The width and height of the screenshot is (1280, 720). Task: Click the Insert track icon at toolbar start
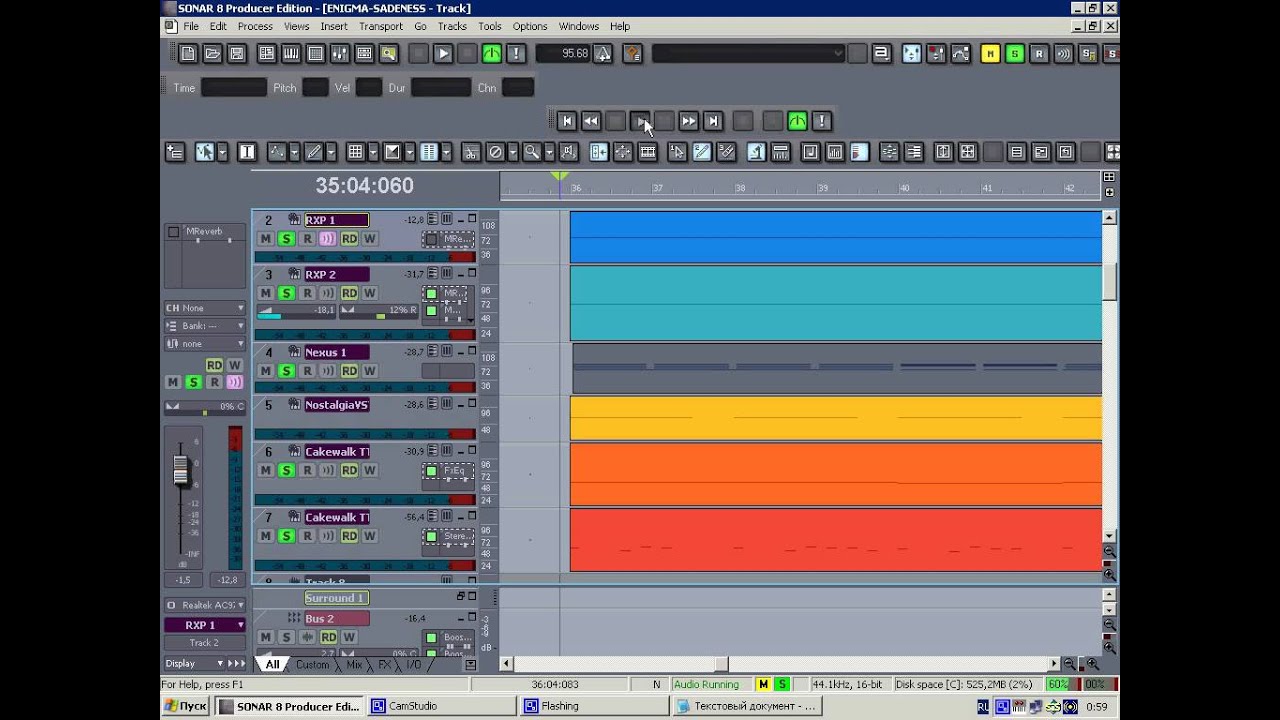tap(175, 152)
